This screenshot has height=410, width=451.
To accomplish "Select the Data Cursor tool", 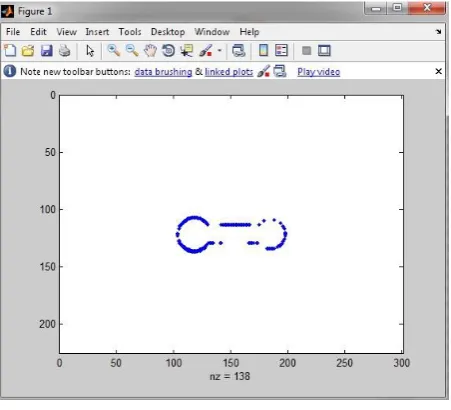I will click(187, 51).
